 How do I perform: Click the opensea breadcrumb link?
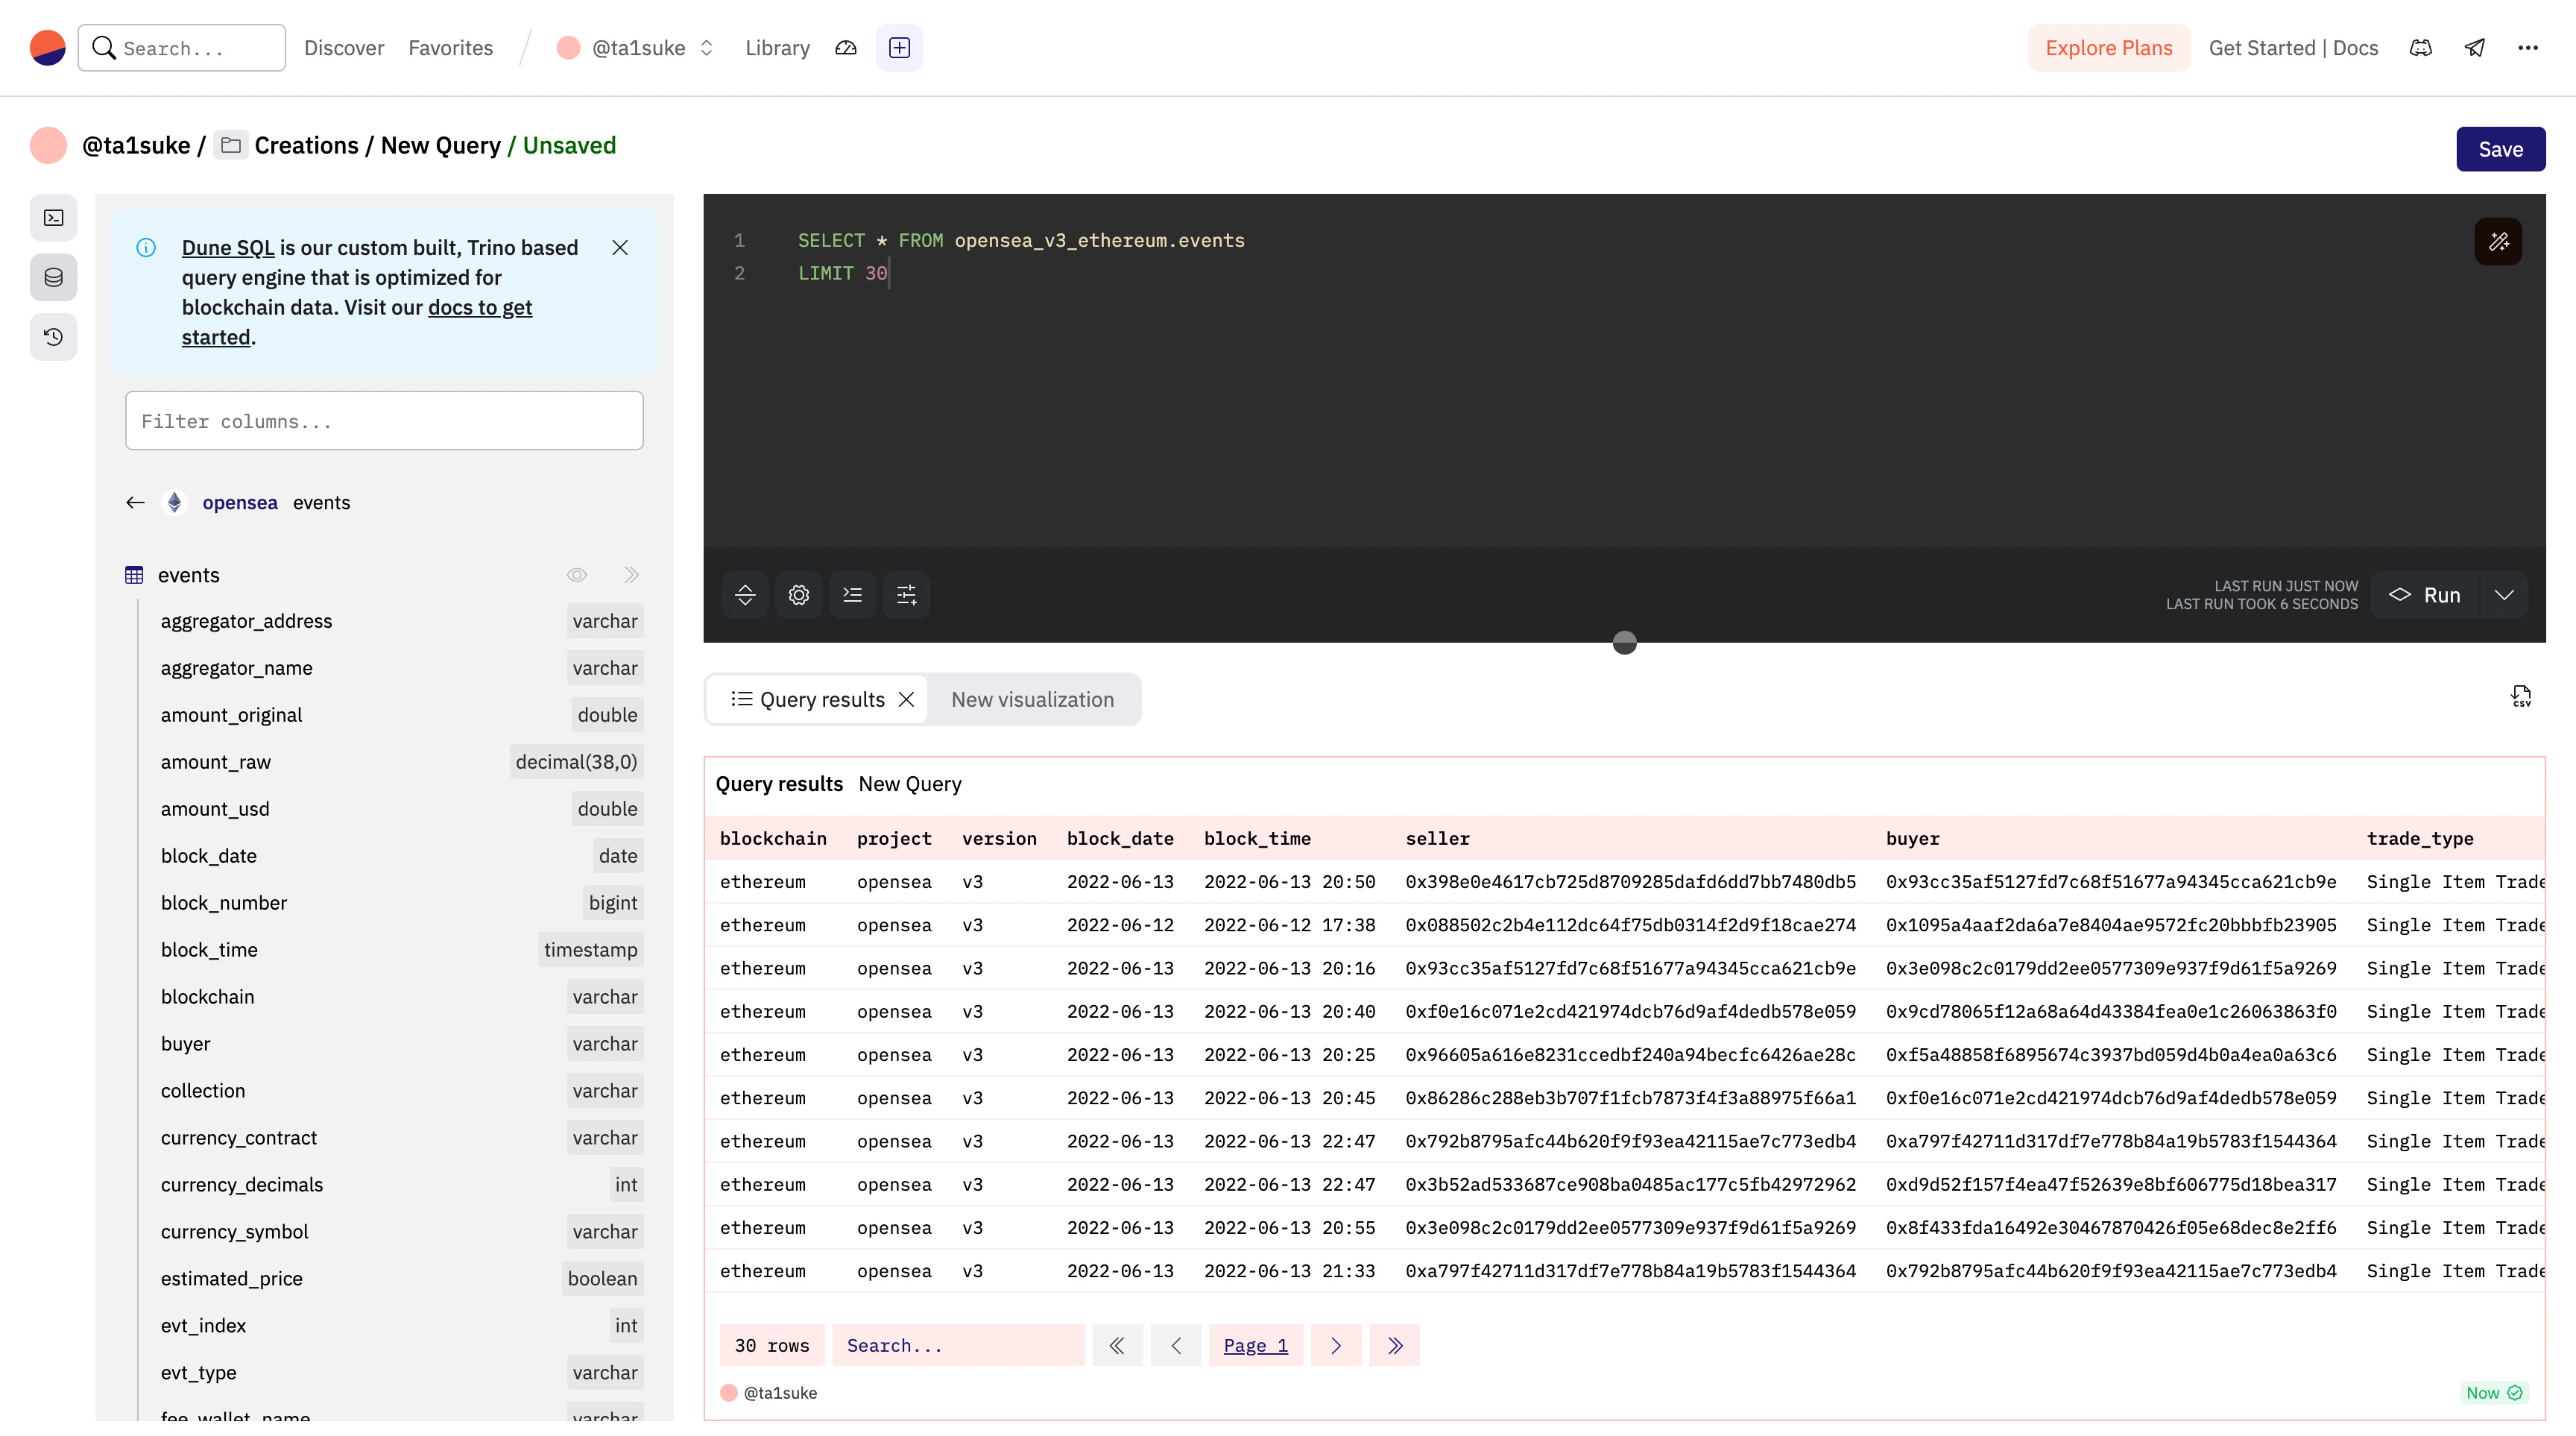pos(240,502)
